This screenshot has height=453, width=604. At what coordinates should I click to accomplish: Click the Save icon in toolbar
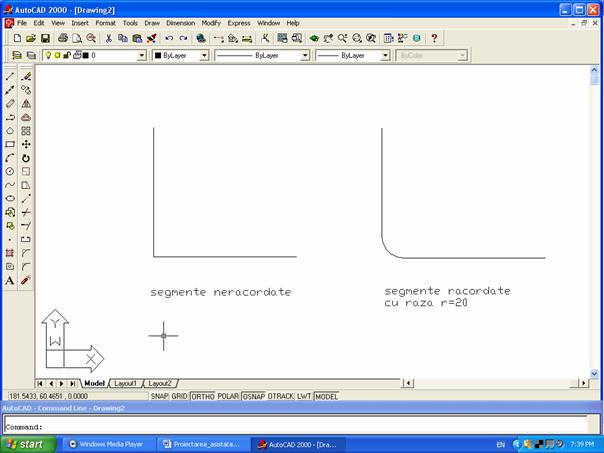click(x=46, y=38)
